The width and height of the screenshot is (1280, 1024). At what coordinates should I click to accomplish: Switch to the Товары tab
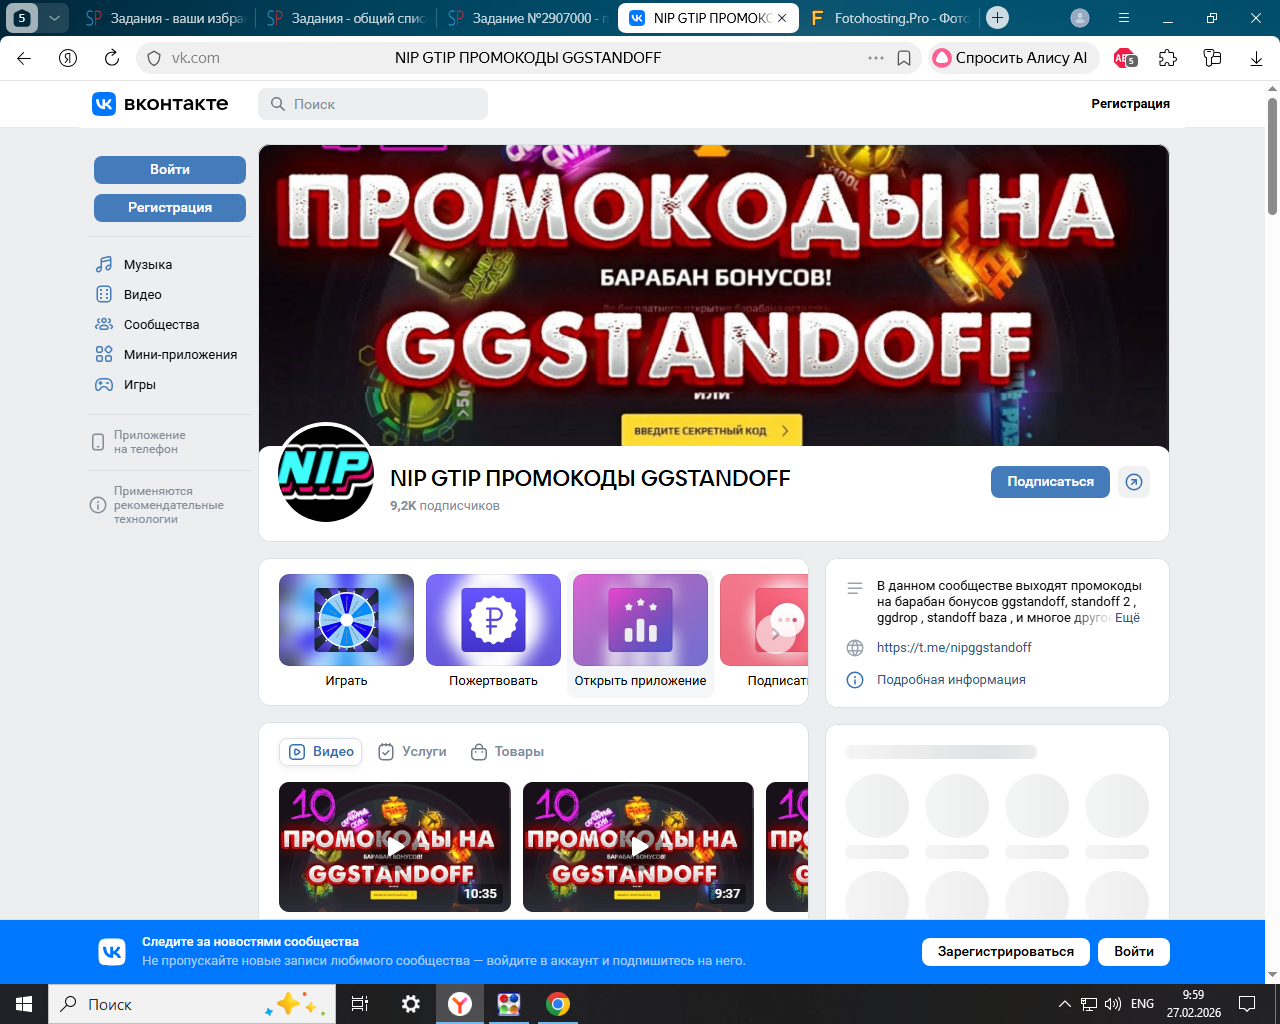[508, 752]
